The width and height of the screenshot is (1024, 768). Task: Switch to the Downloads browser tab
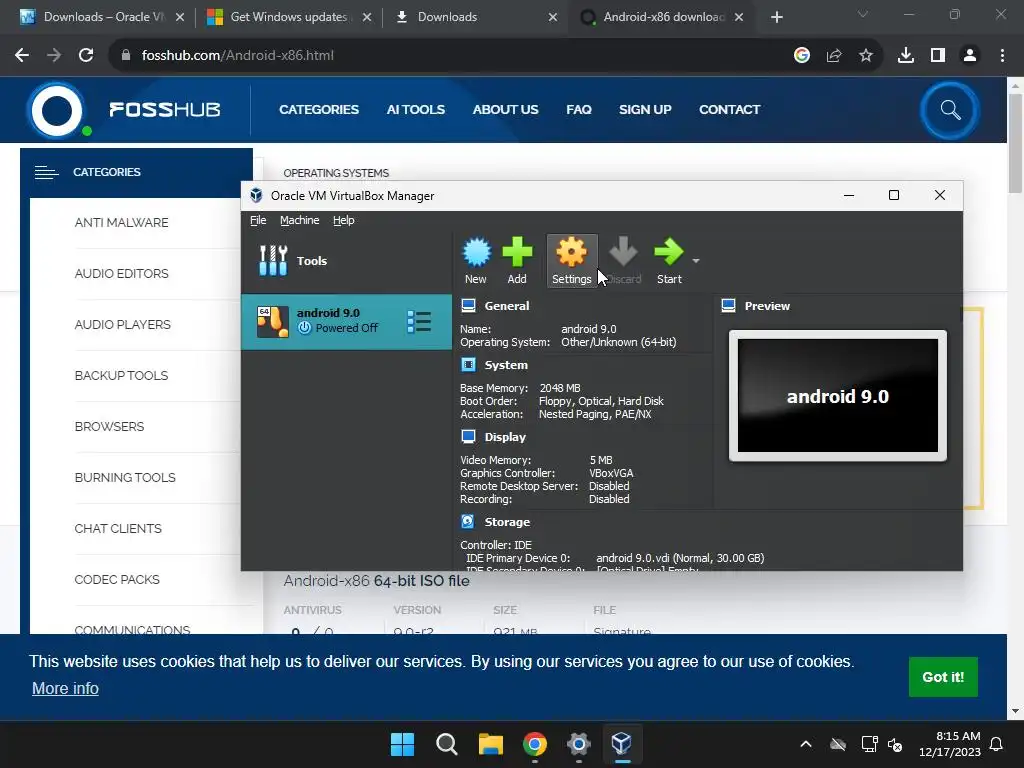click(x=477, y=17)
